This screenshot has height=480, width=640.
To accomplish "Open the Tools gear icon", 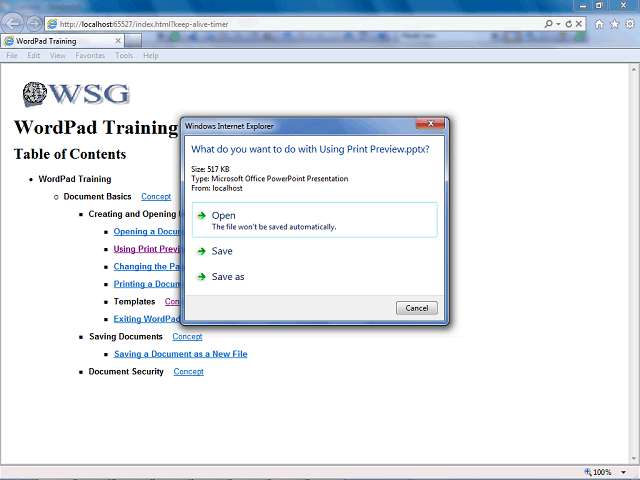I will [630, 24].
